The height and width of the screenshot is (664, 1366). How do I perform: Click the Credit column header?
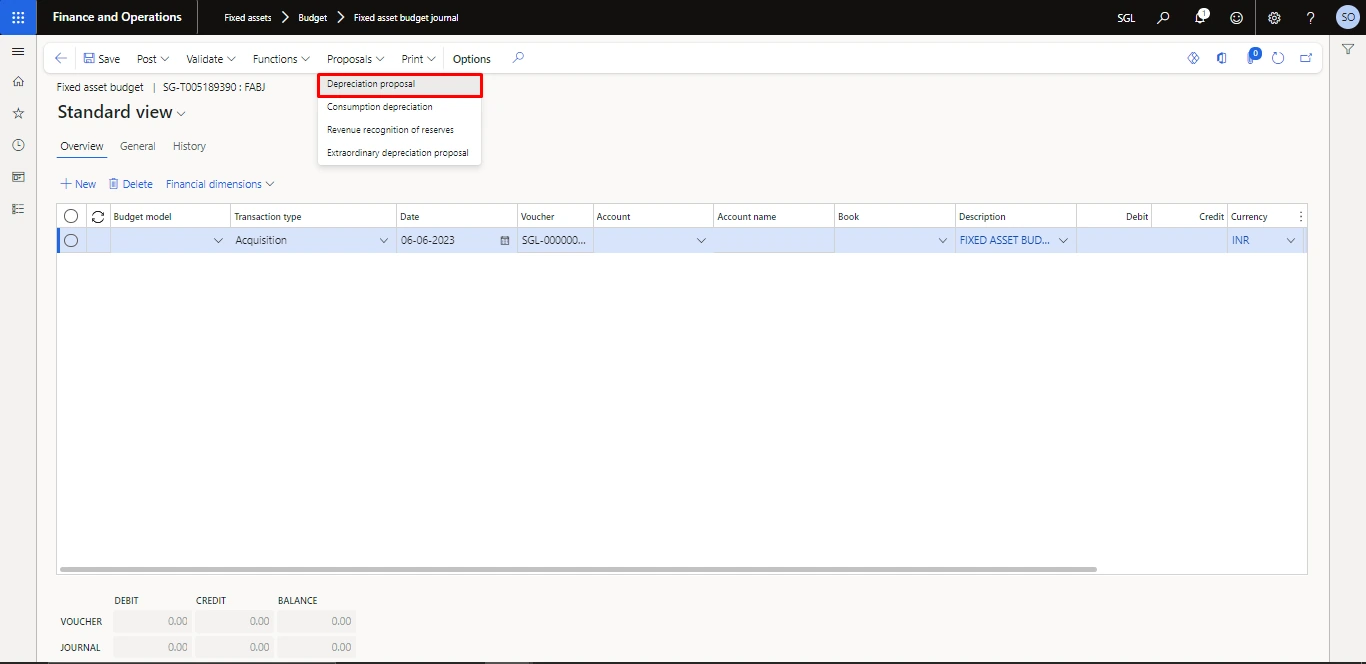point(1189,216)
